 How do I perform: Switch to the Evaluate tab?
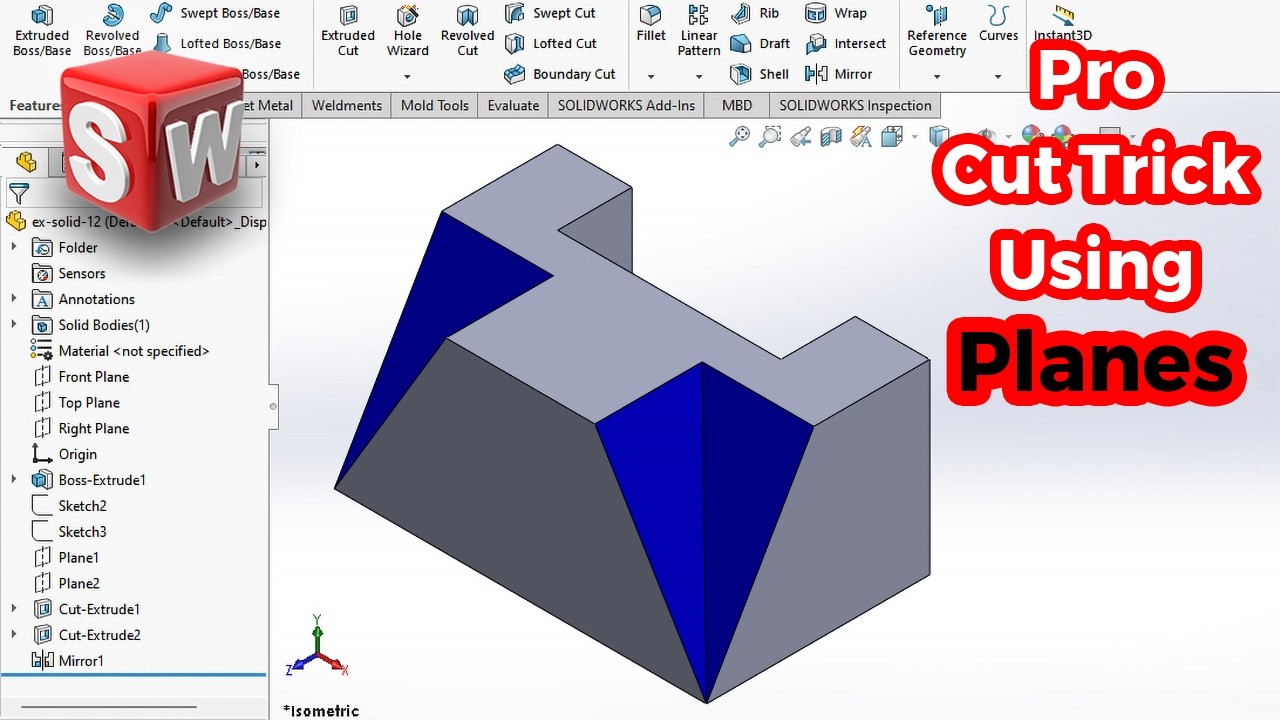(x=513, y=105)
